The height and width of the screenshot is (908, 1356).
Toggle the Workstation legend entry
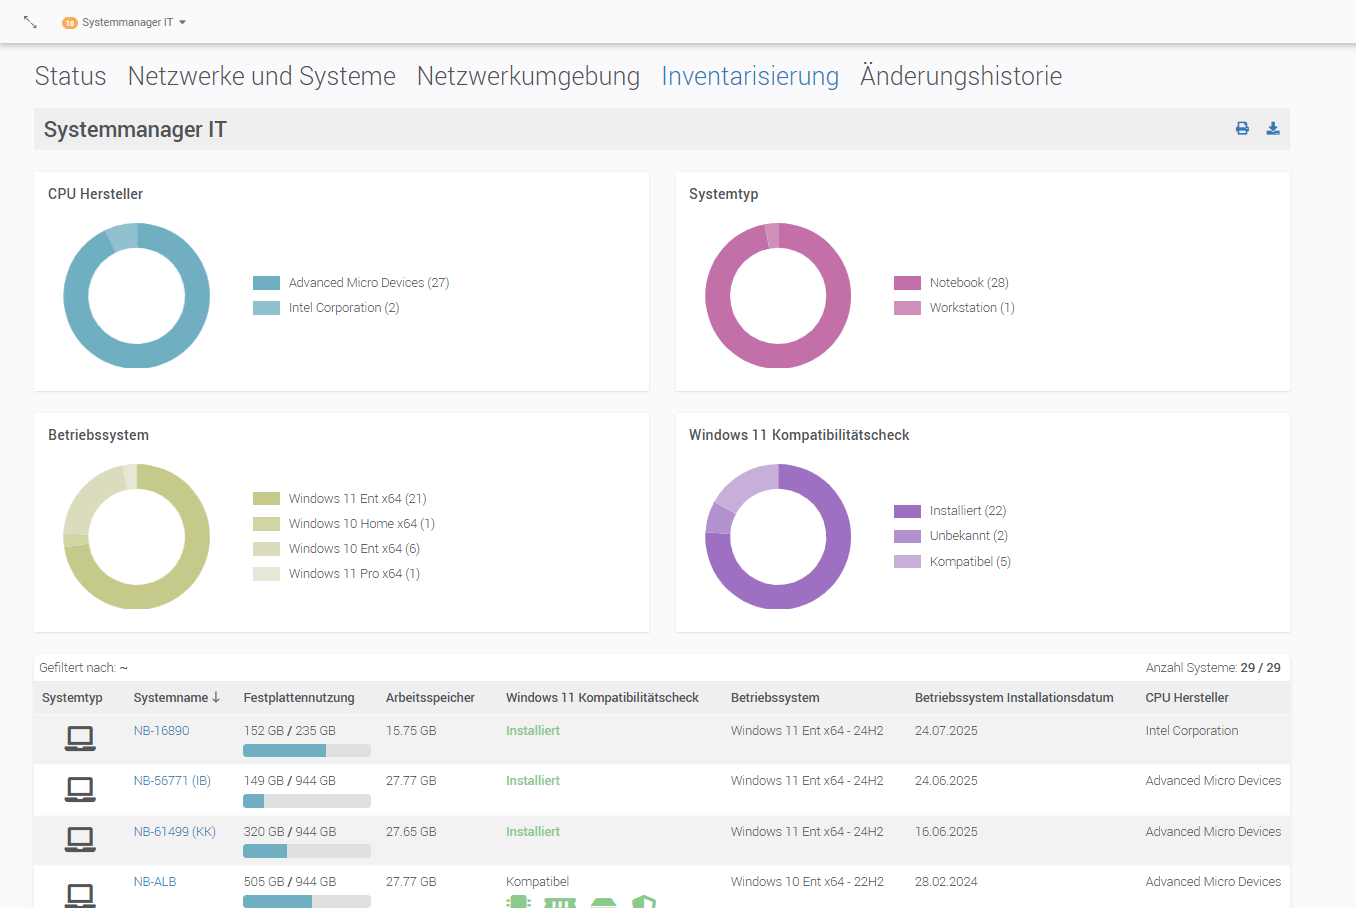971,308
